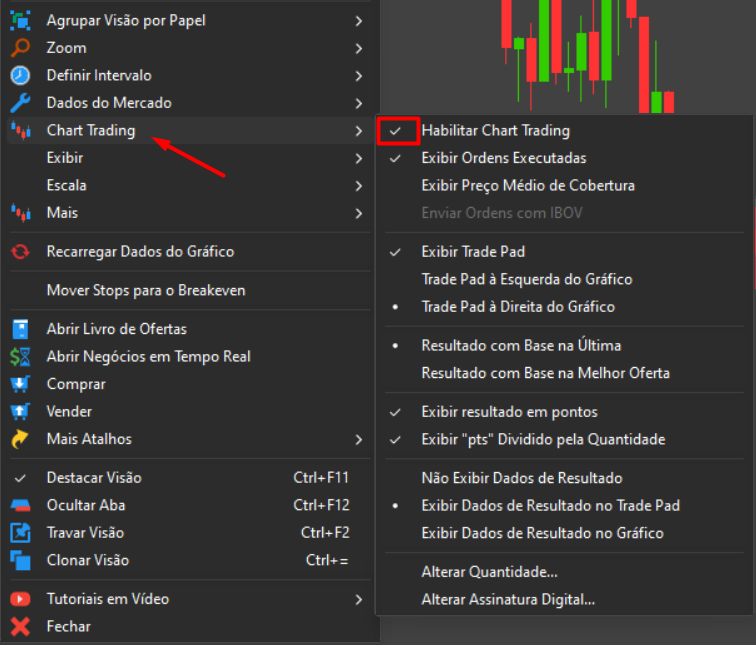Click the Vender menu label
Image resolution: width=756 pixels, height=645 pixels.
(x=69, y=411)
